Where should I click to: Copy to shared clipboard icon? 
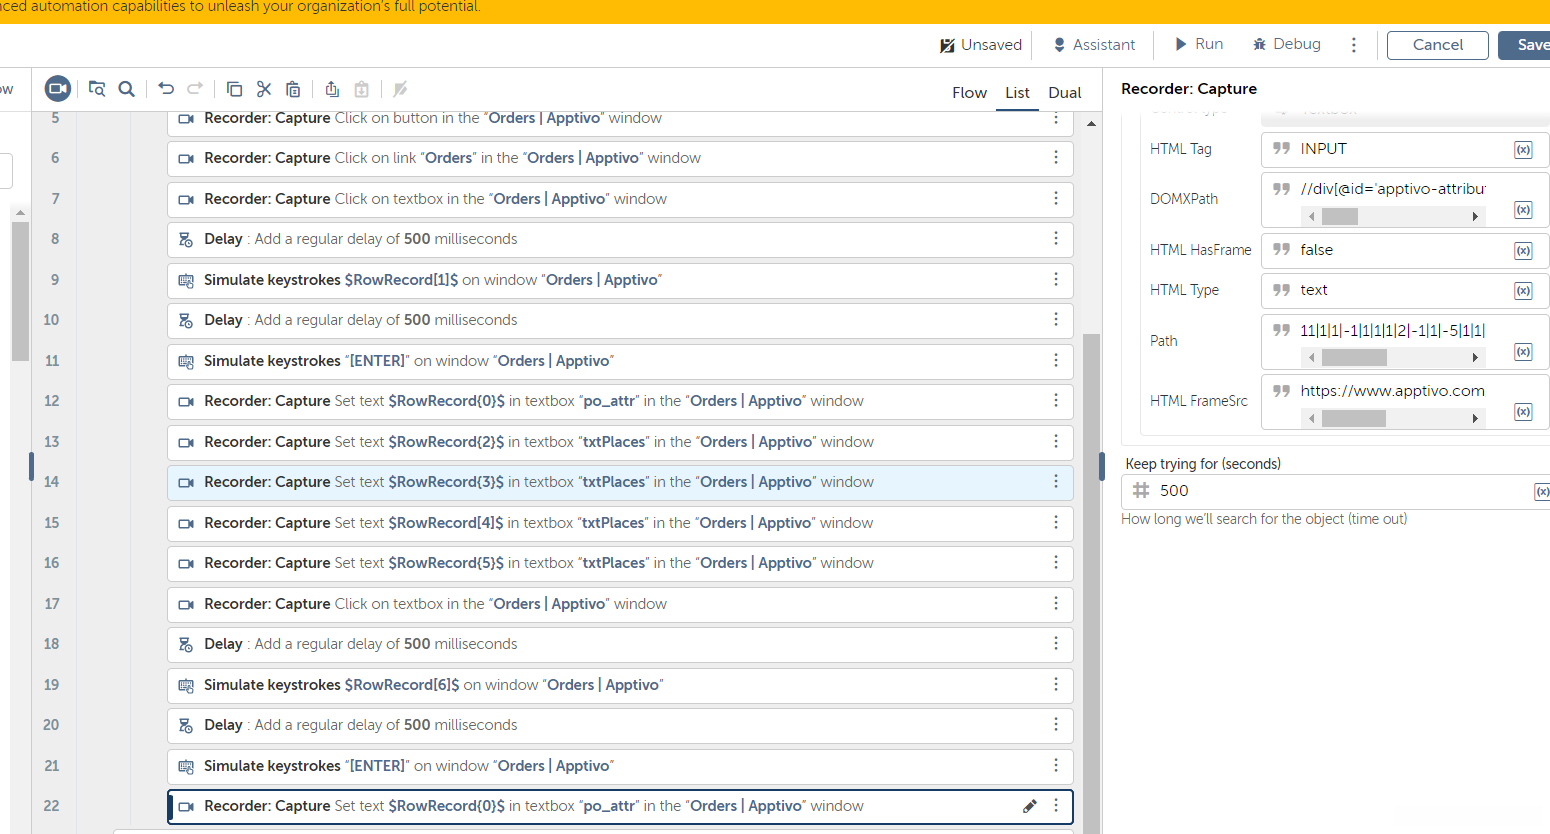(332, 89)
